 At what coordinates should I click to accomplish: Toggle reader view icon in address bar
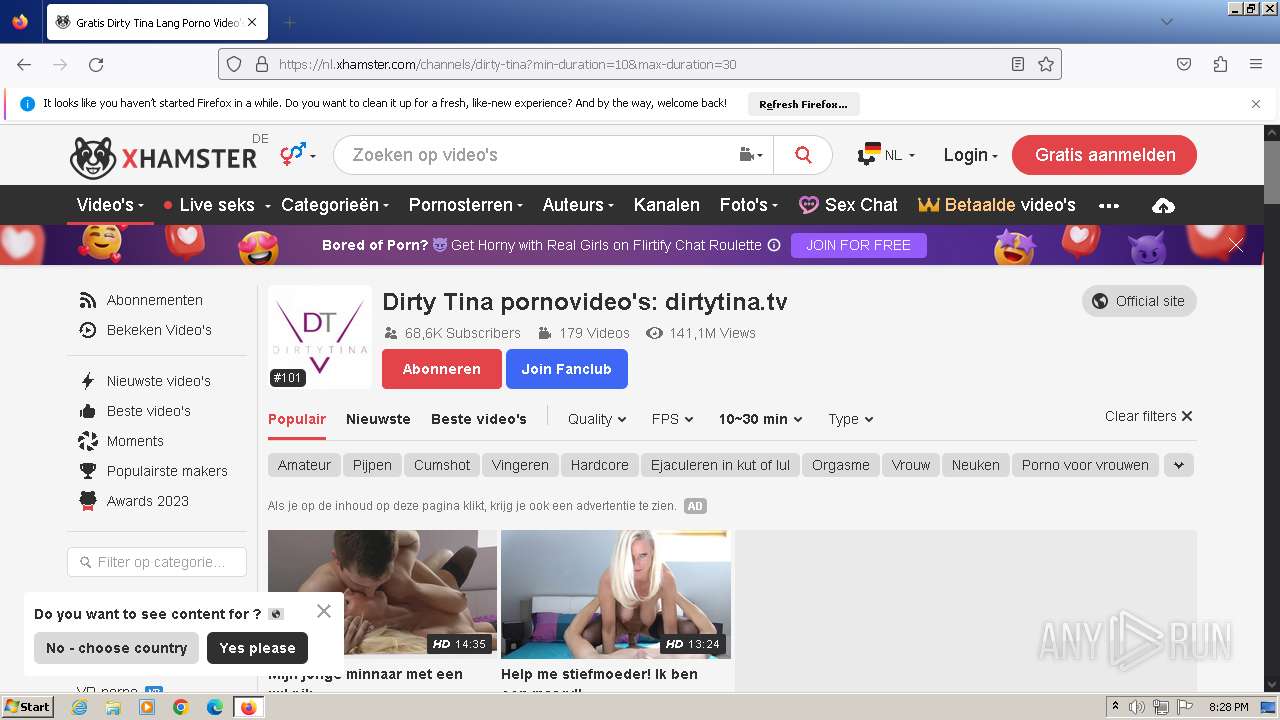[x=1018, y=64]
